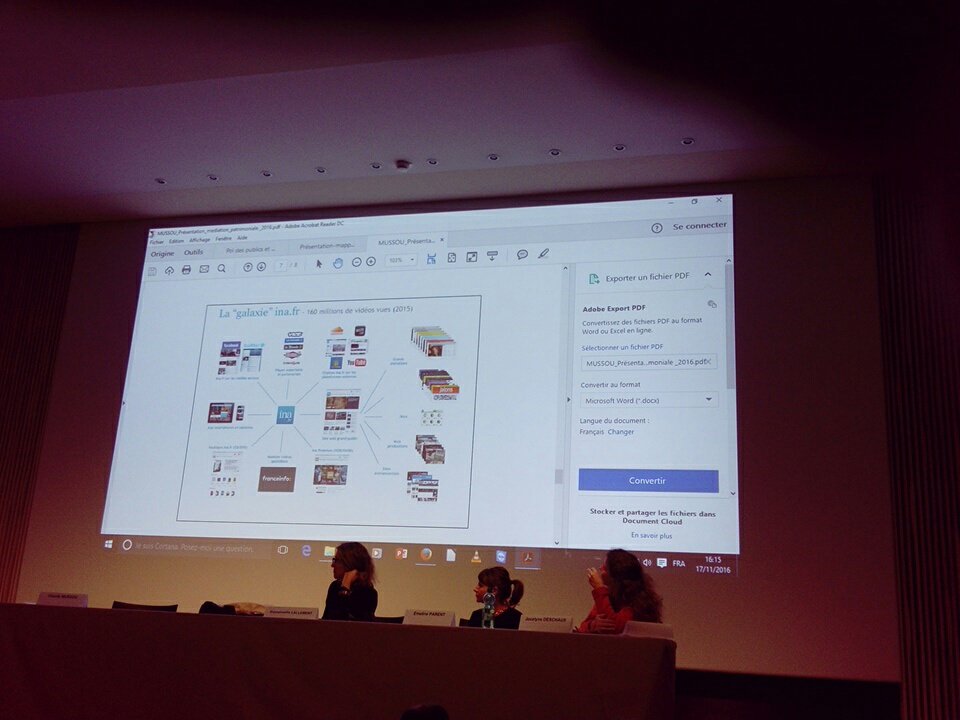Open the Aide menu
960x720 pixels.
(x=242, y=238)
